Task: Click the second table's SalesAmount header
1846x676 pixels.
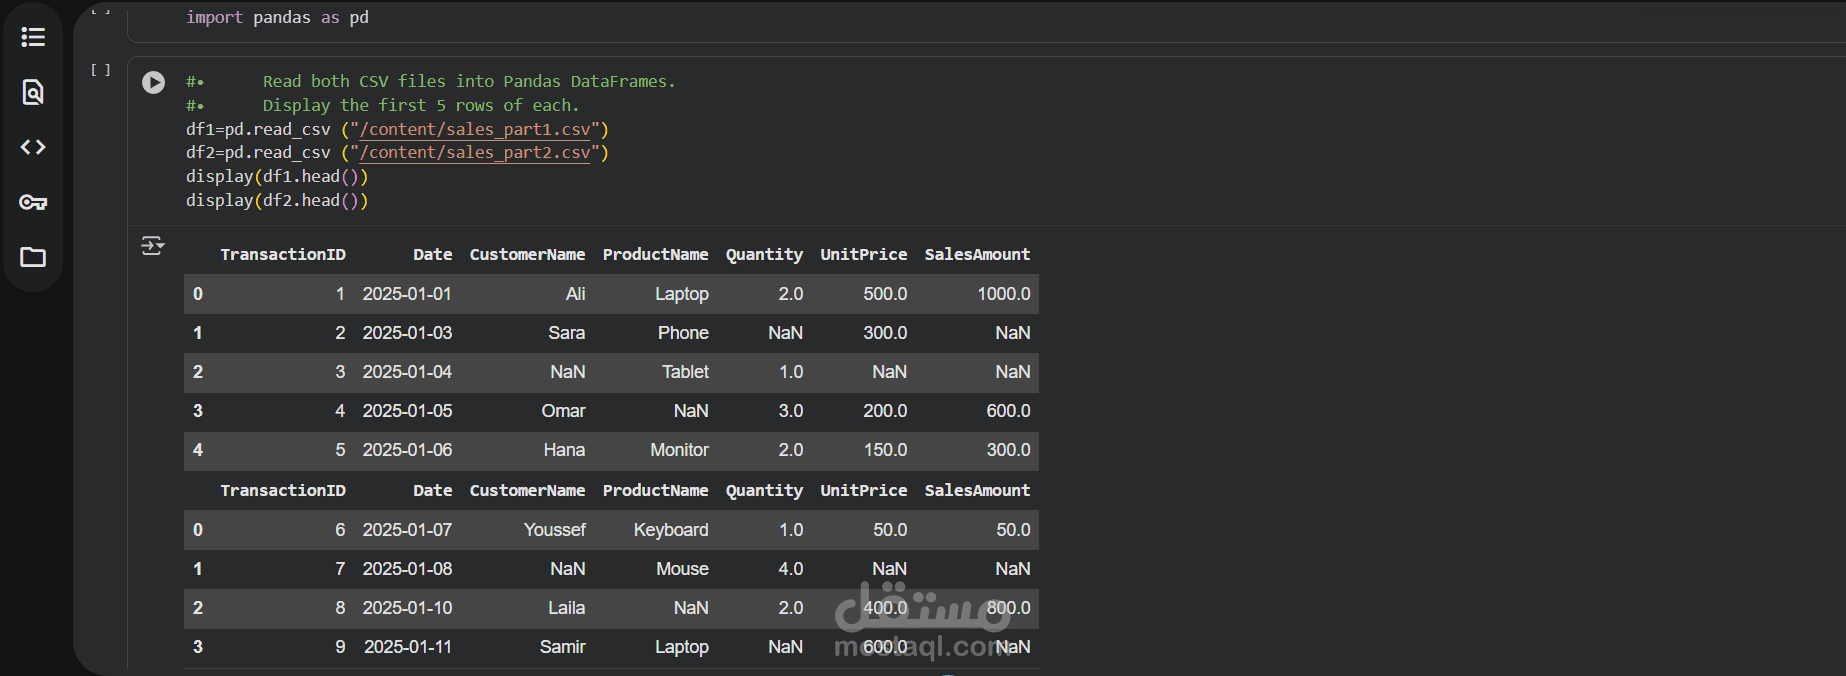Action: (x=977, y=490)
